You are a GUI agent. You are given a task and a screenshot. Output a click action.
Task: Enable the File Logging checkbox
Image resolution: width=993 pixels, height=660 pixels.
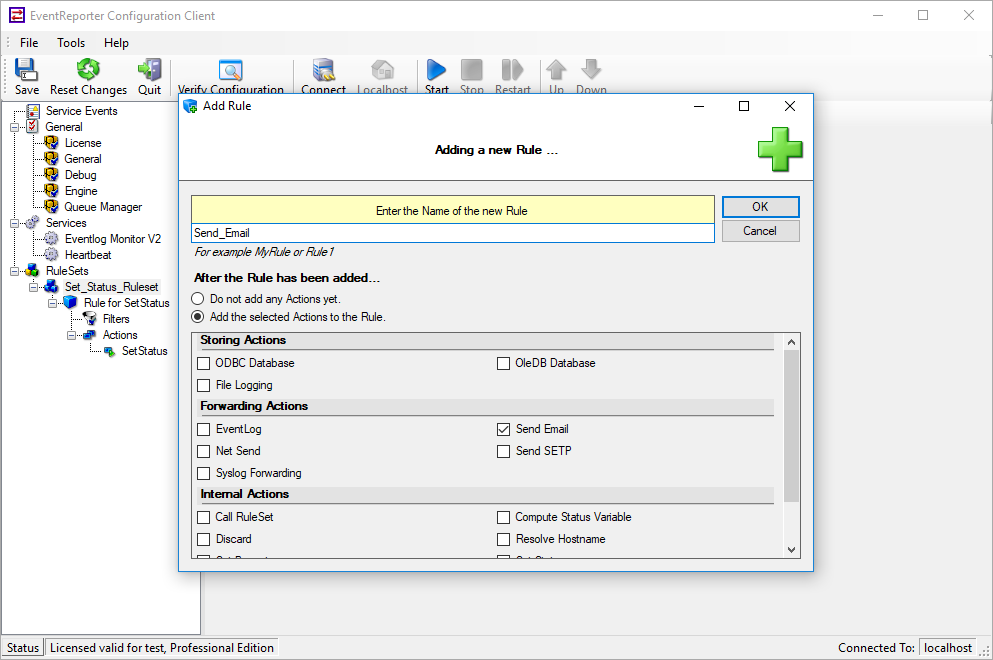pos(203,385)
